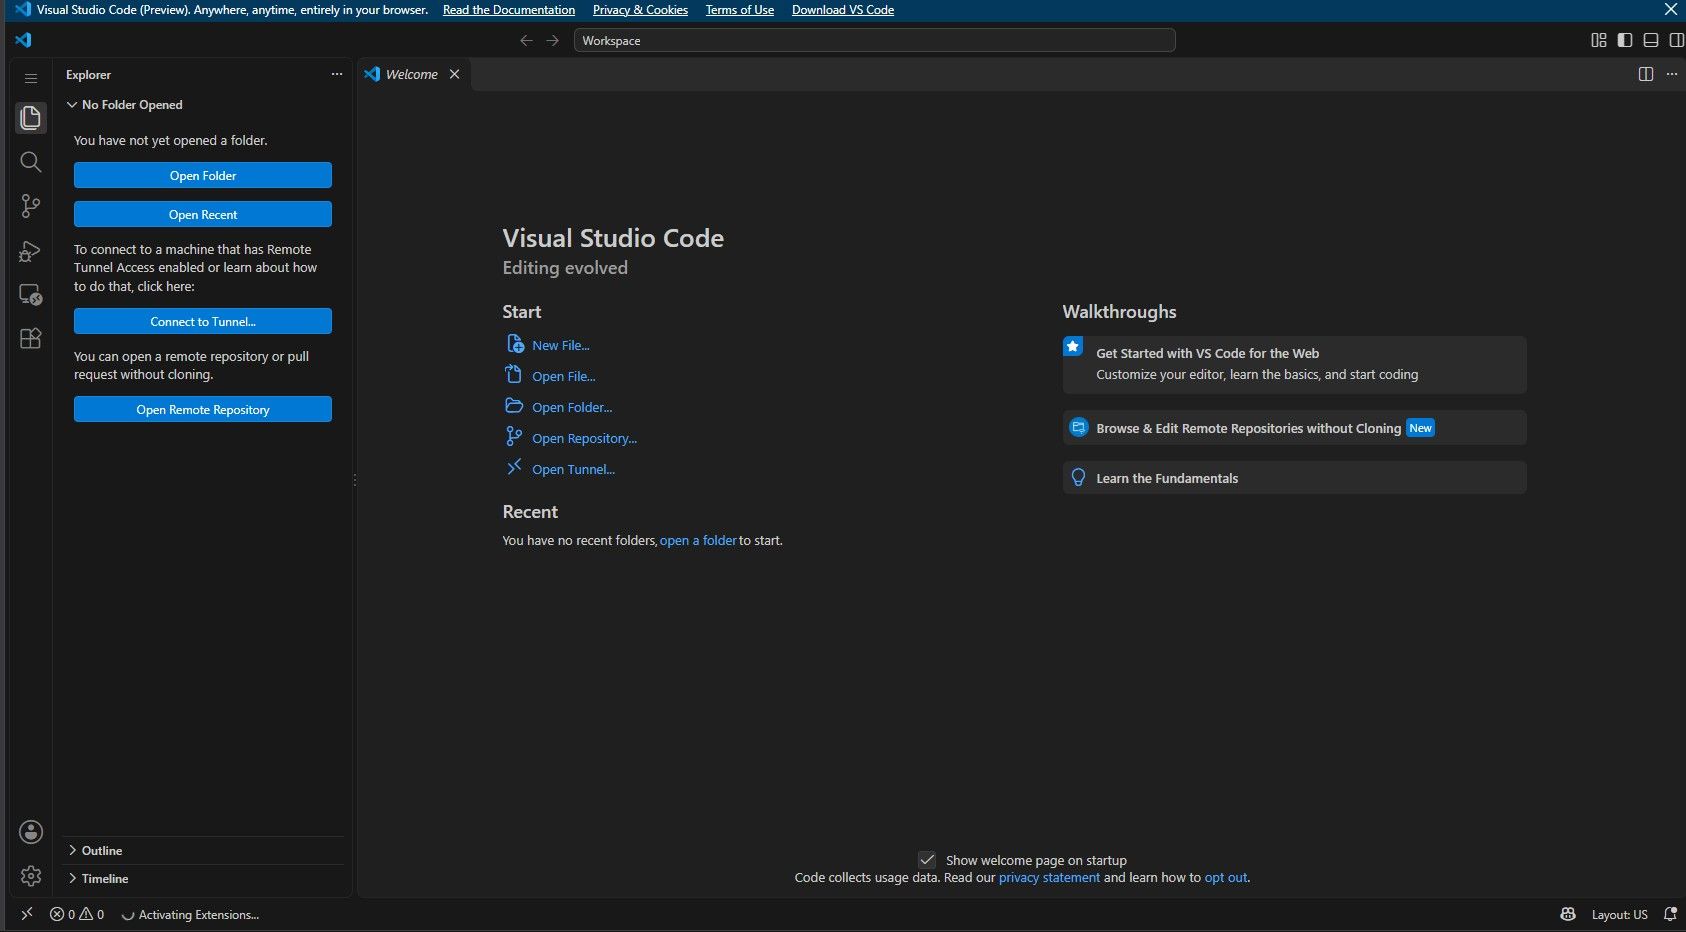Open the Copilot status icon

click(x=1568, y=914)
